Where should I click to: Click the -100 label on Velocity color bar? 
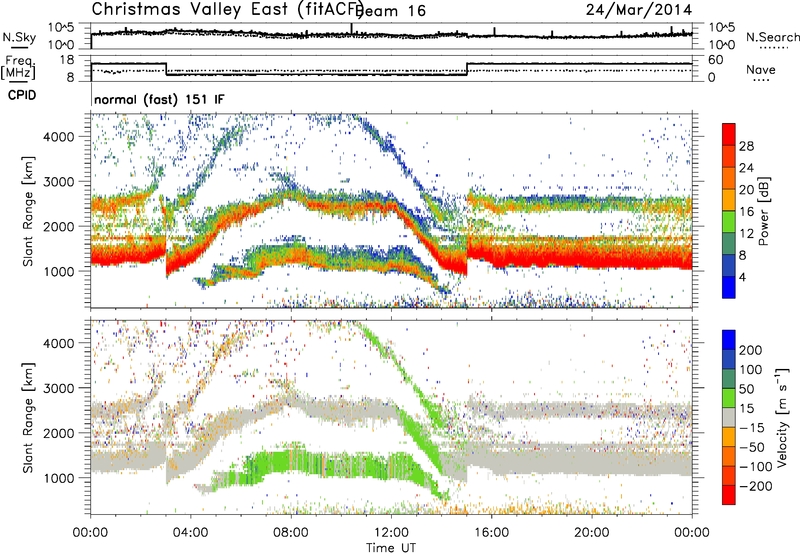tap(755, 467)
